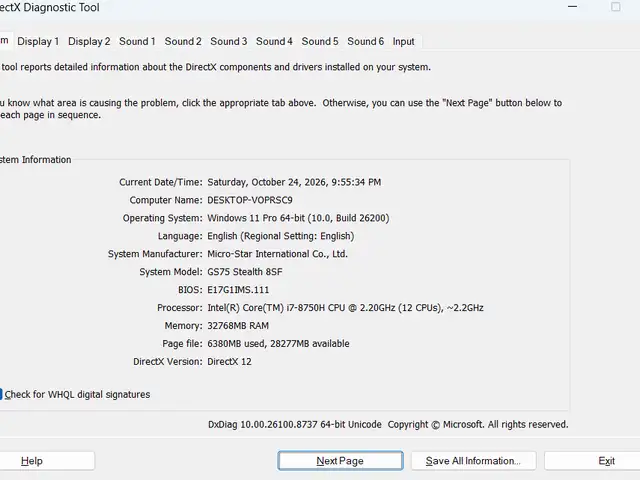Image resolution: width=640 pixels, height=480 pixels.
Task: Minimize the DirectX Diagnostic Tool window
Action: pyautogui.click(x=573, y=7)
